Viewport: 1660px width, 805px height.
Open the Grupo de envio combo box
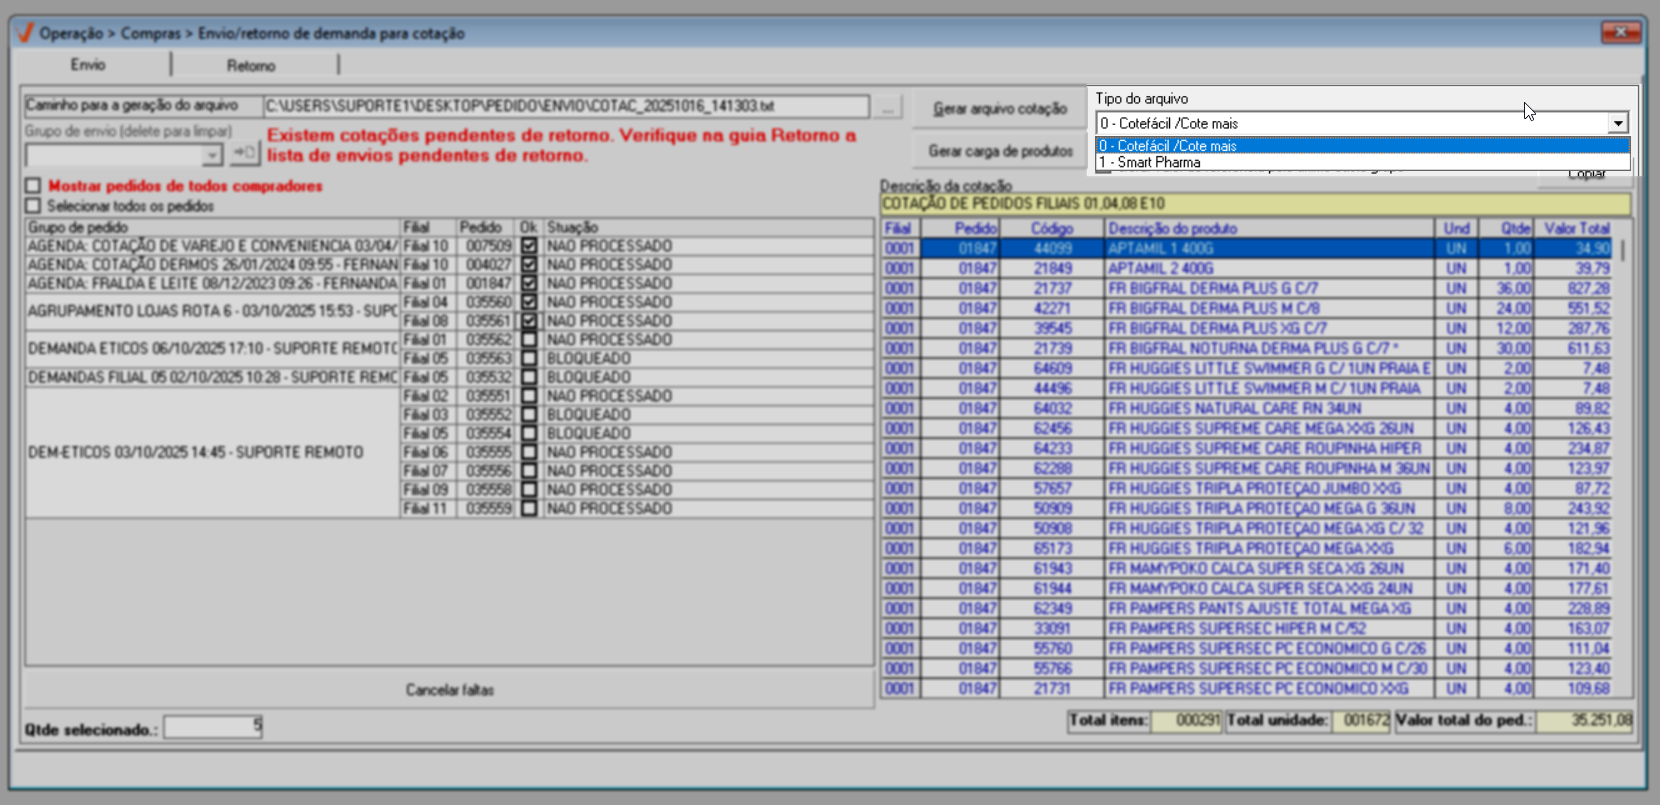[211, 155]
